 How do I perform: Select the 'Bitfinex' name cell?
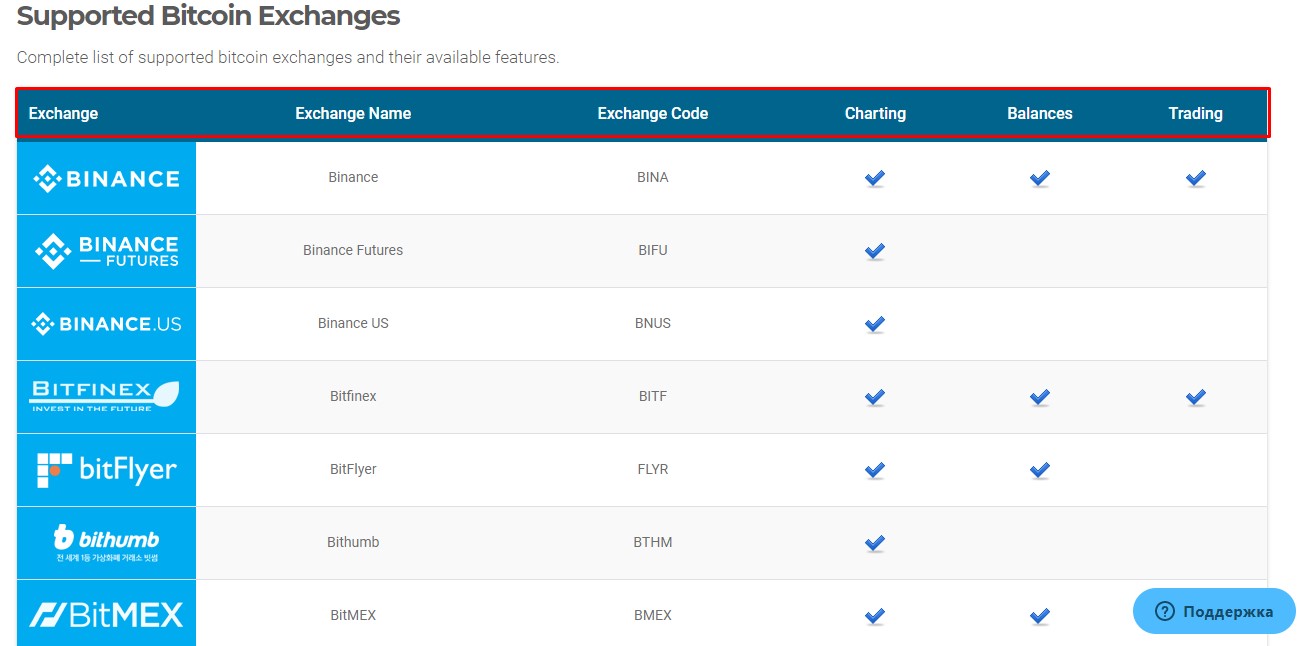[x=353, y=396]
